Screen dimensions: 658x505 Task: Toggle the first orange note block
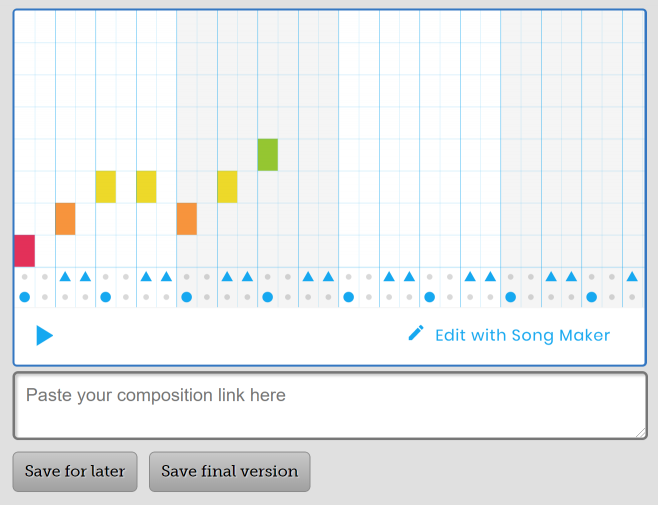pos(65,219)
